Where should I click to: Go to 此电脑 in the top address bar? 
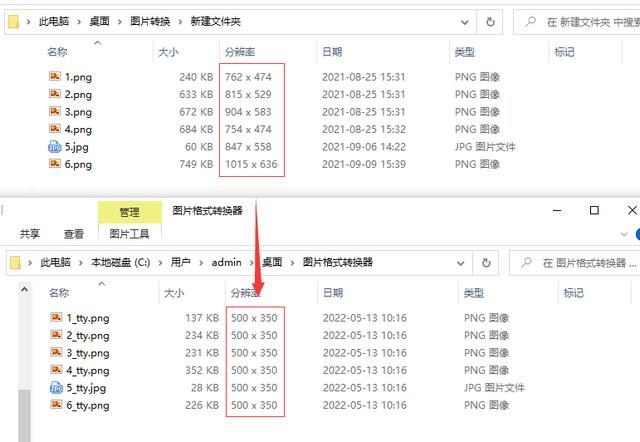click(x=54, y=22)
